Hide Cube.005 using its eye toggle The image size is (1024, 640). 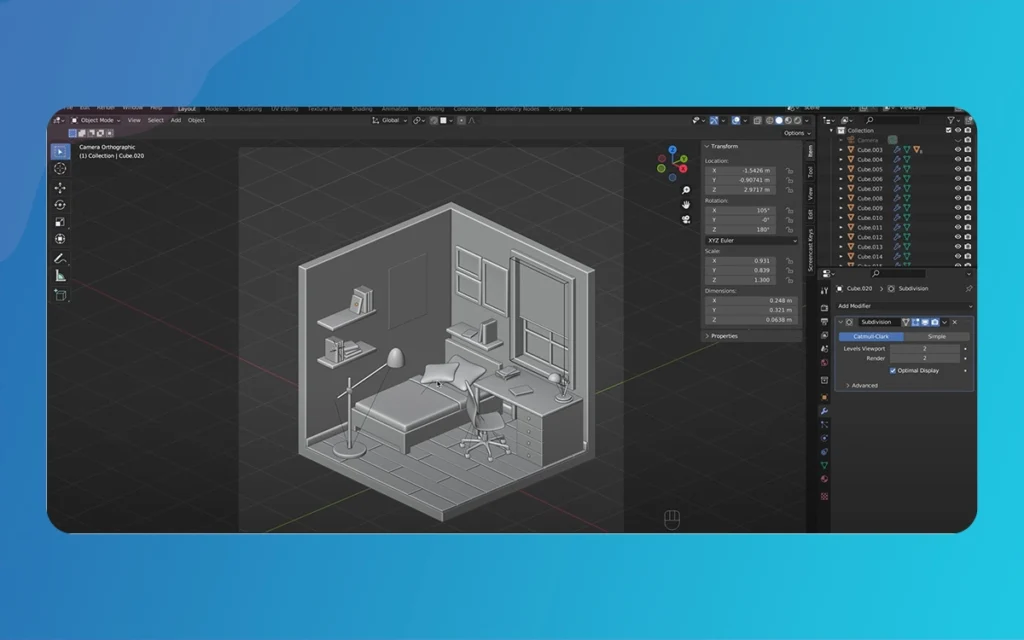point(958,169)
